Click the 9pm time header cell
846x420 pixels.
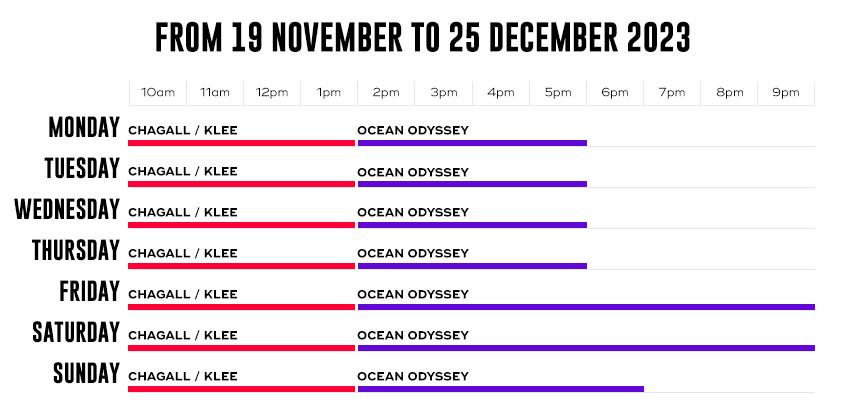tap(786, 93)
